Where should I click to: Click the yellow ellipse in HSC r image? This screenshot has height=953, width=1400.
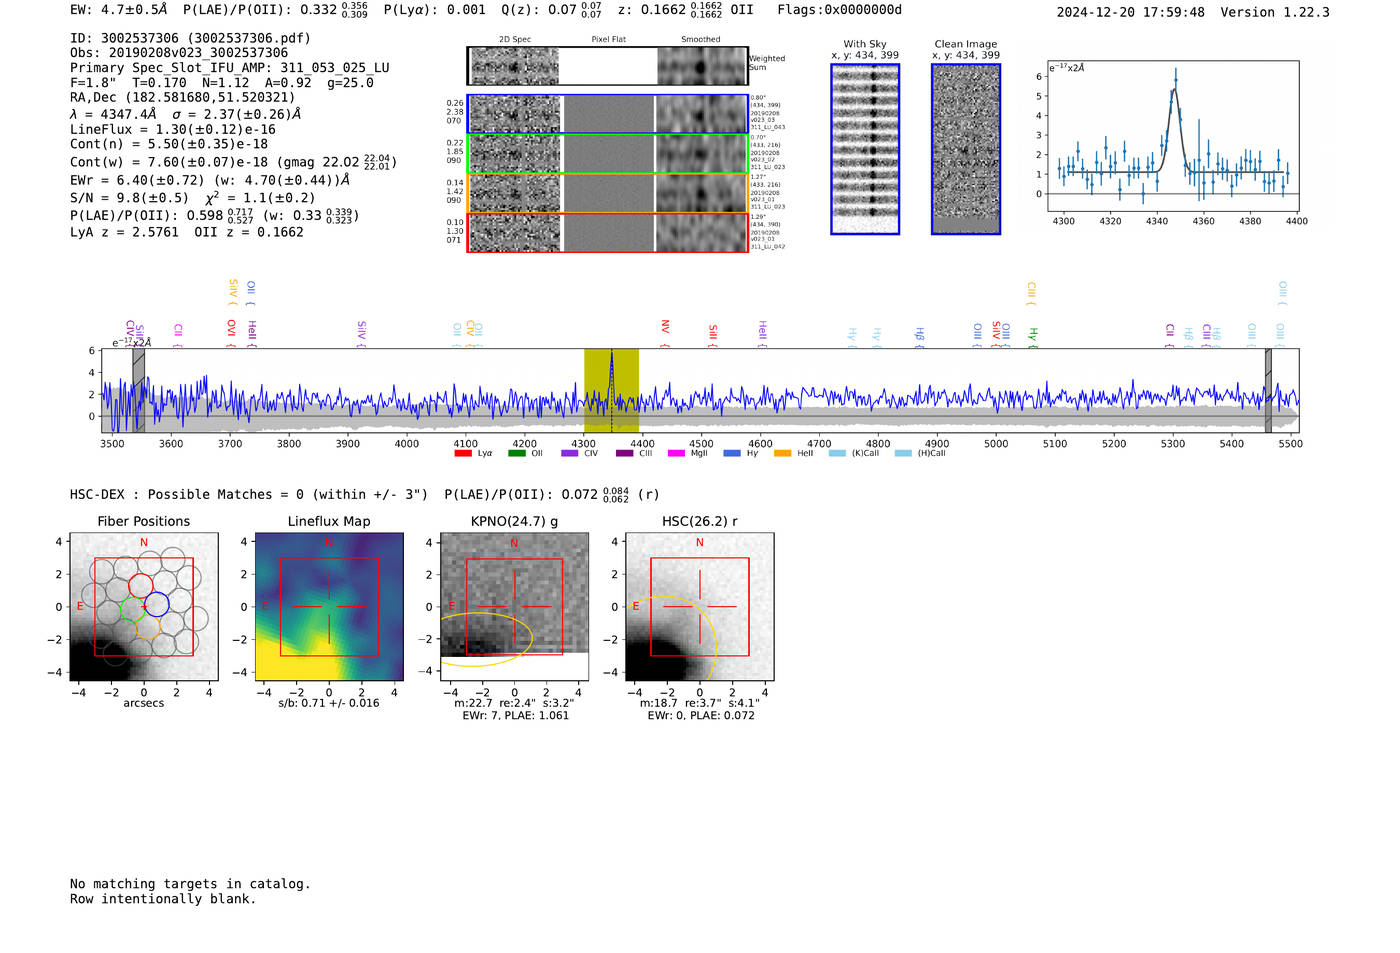pyautogui.click(x=671, y=639)
